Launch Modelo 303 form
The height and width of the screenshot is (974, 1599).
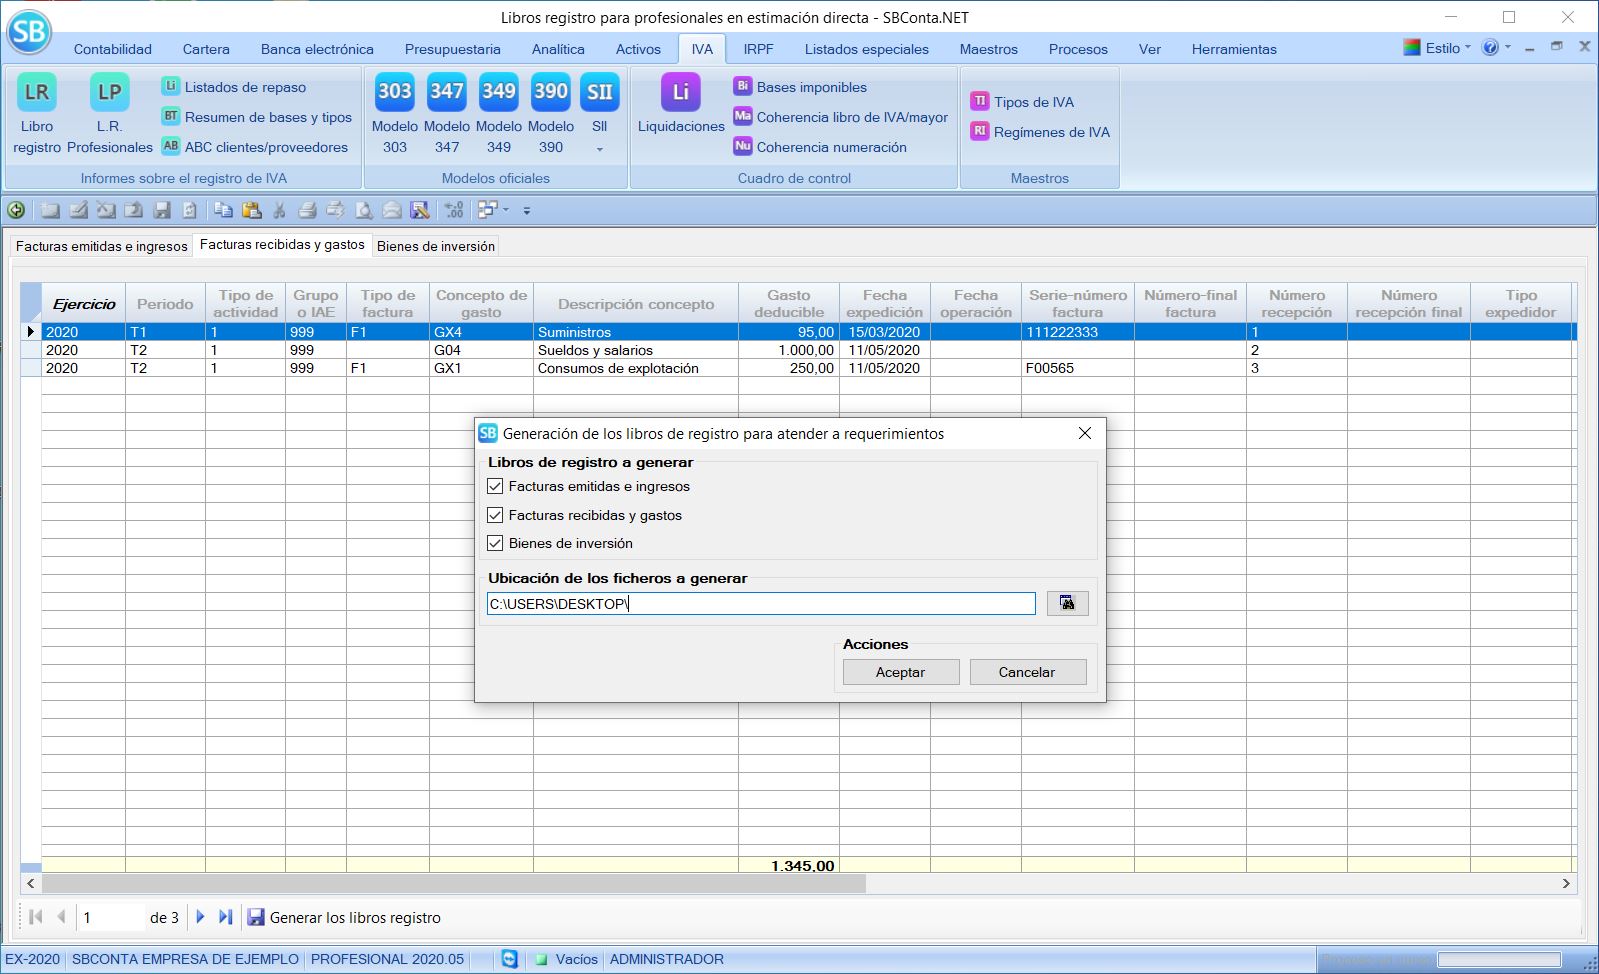(395, 93)
